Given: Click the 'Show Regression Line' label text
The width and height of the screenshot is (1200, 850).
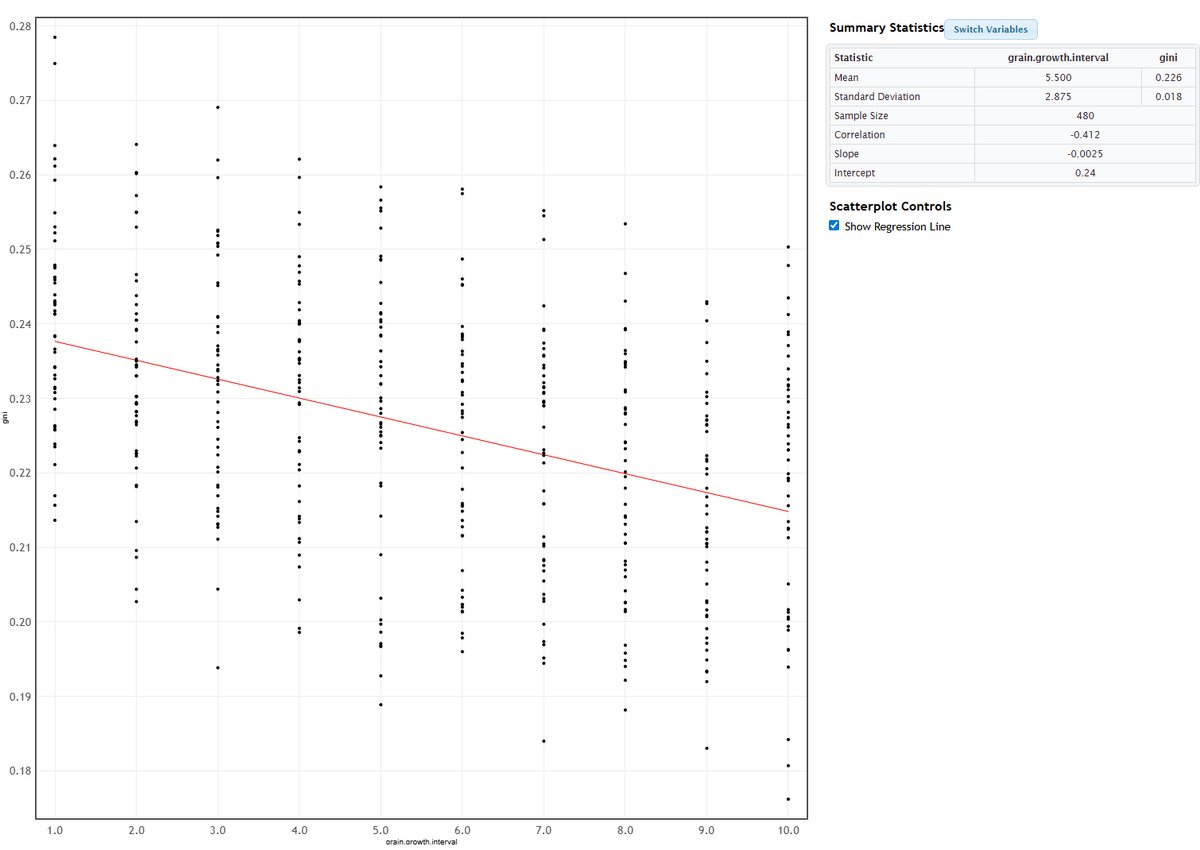Looking at the screenshot, I should (x=897, y=227).
